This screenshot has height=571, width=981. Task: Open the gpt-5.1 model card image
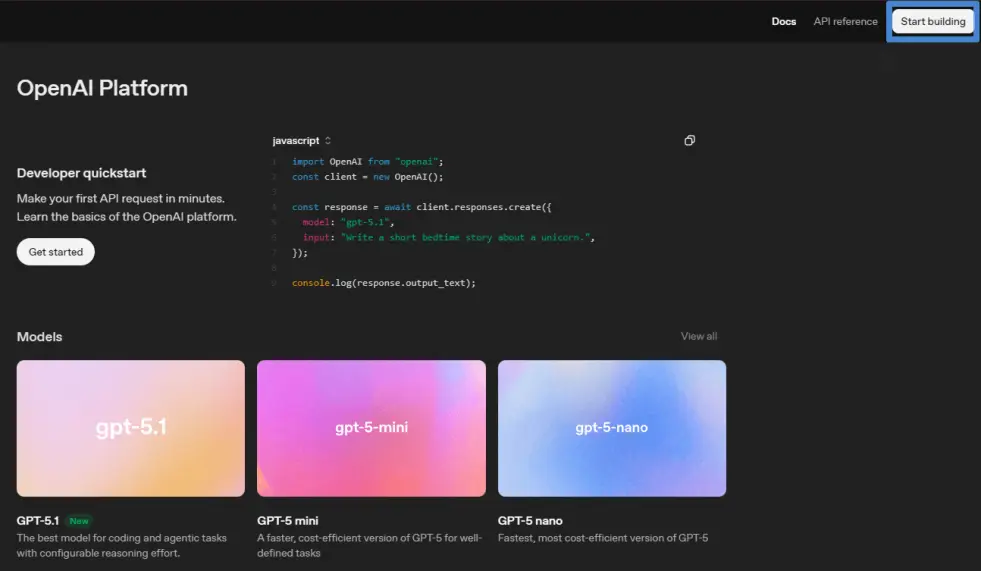pyautogui.click(x=131, y=428)
